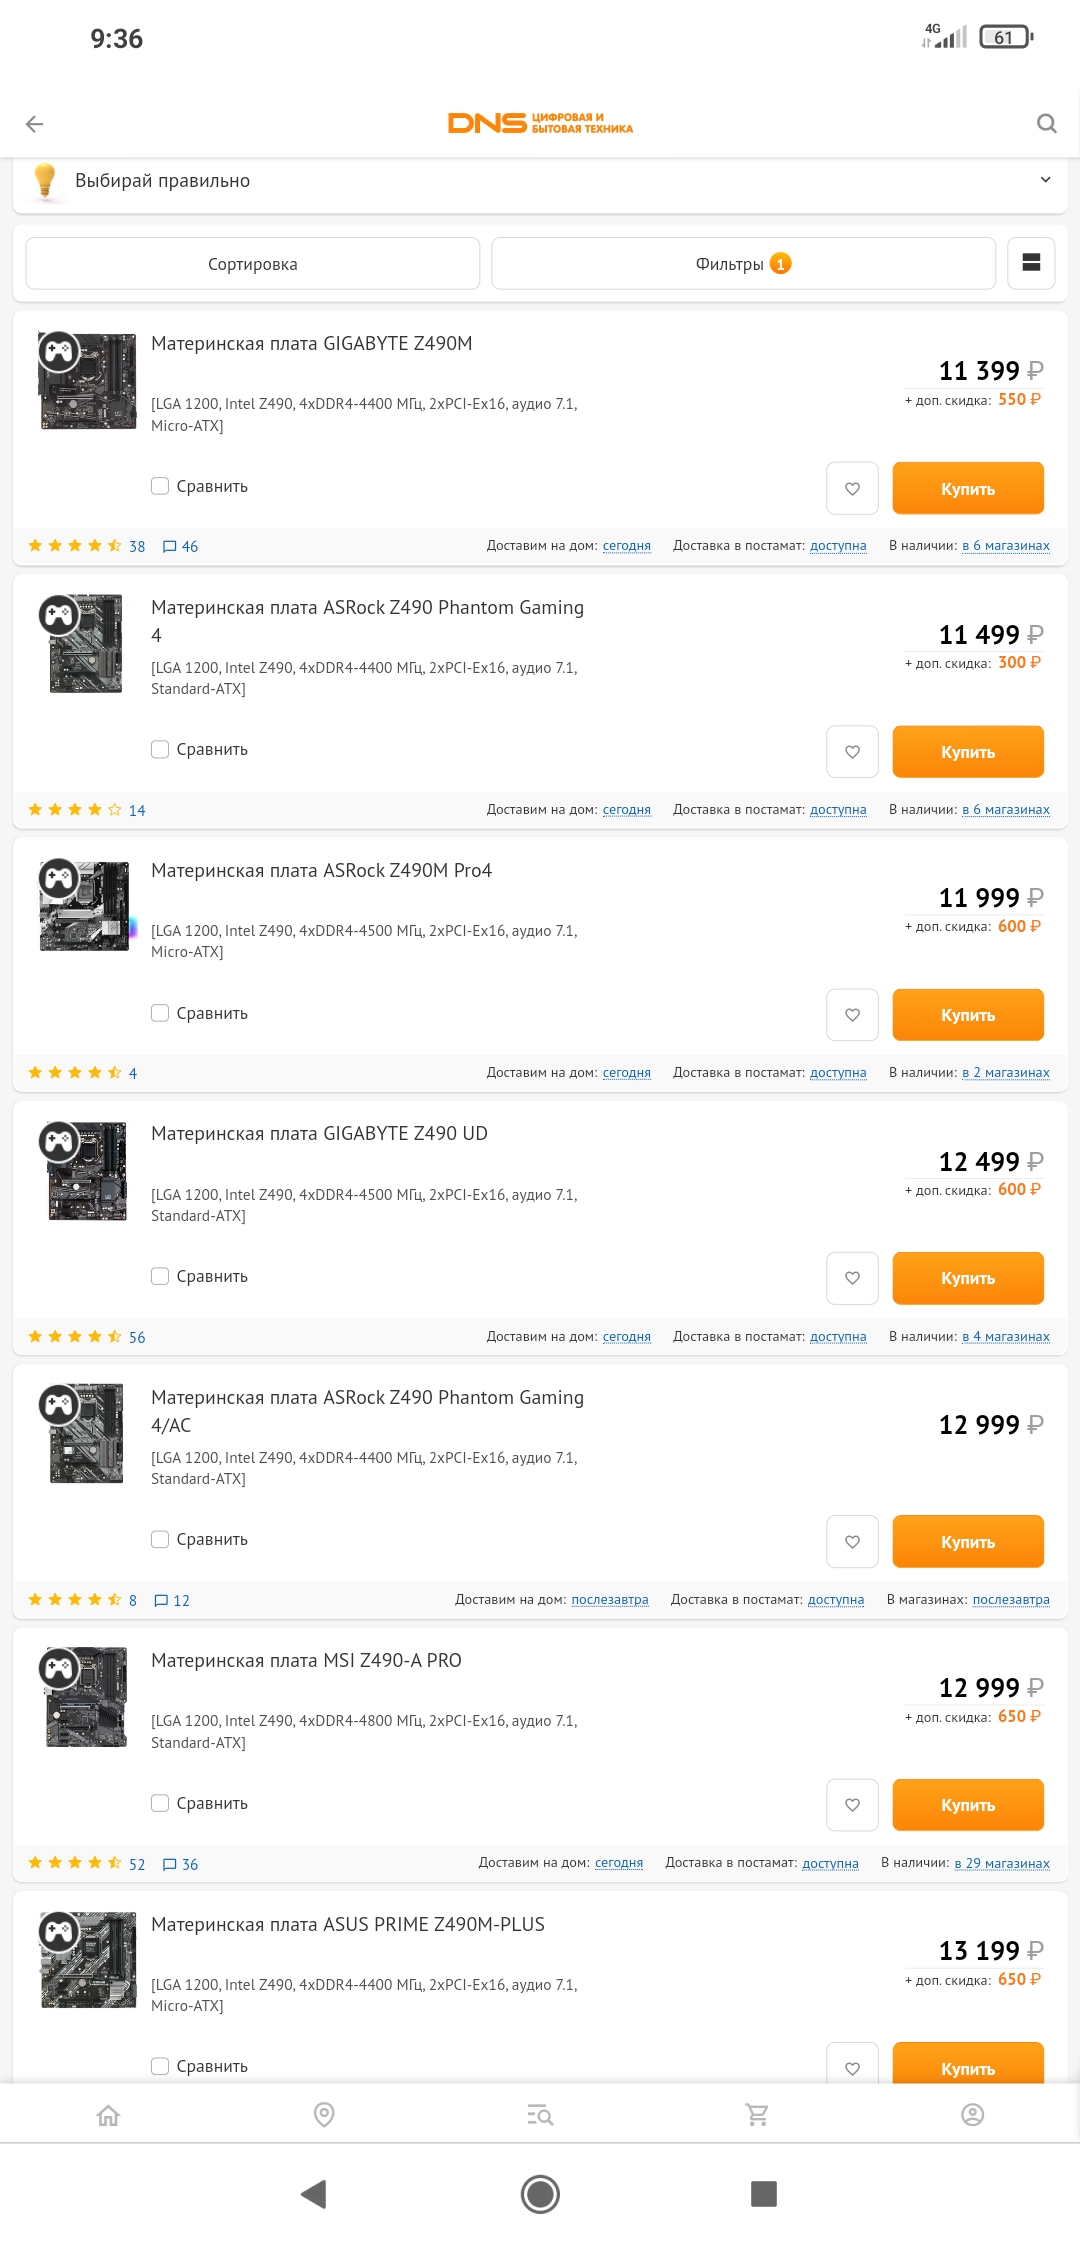Tick Compare for ASRock Z490M Pro4

coord(160,1013)
